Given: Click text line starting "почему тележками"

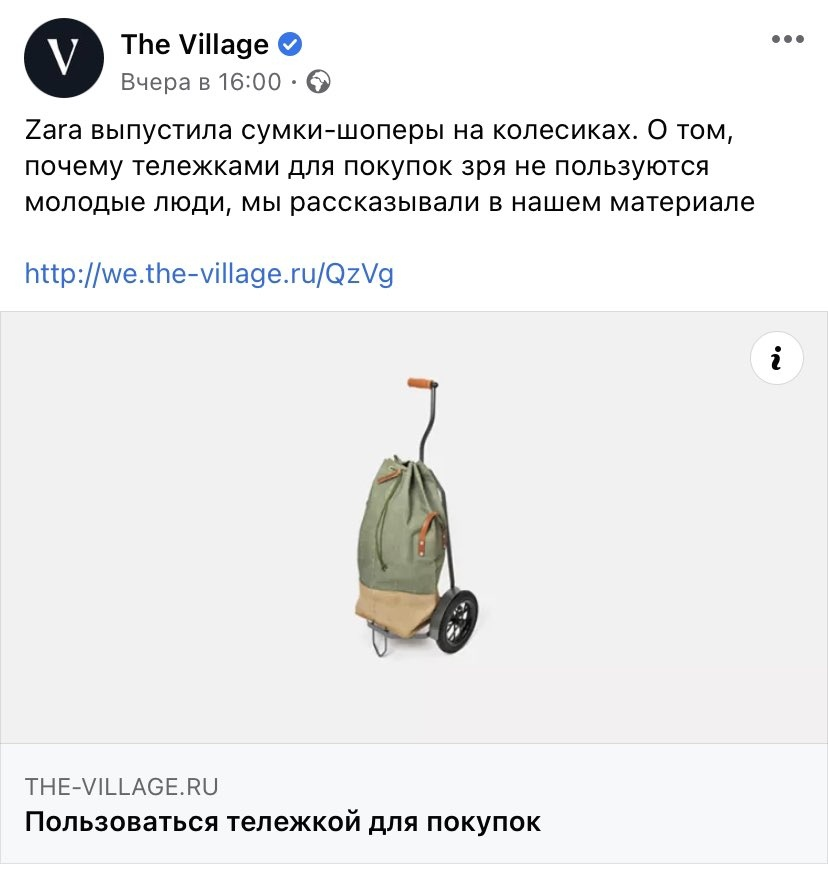Looking at the screenshot, I should point(367,167).
